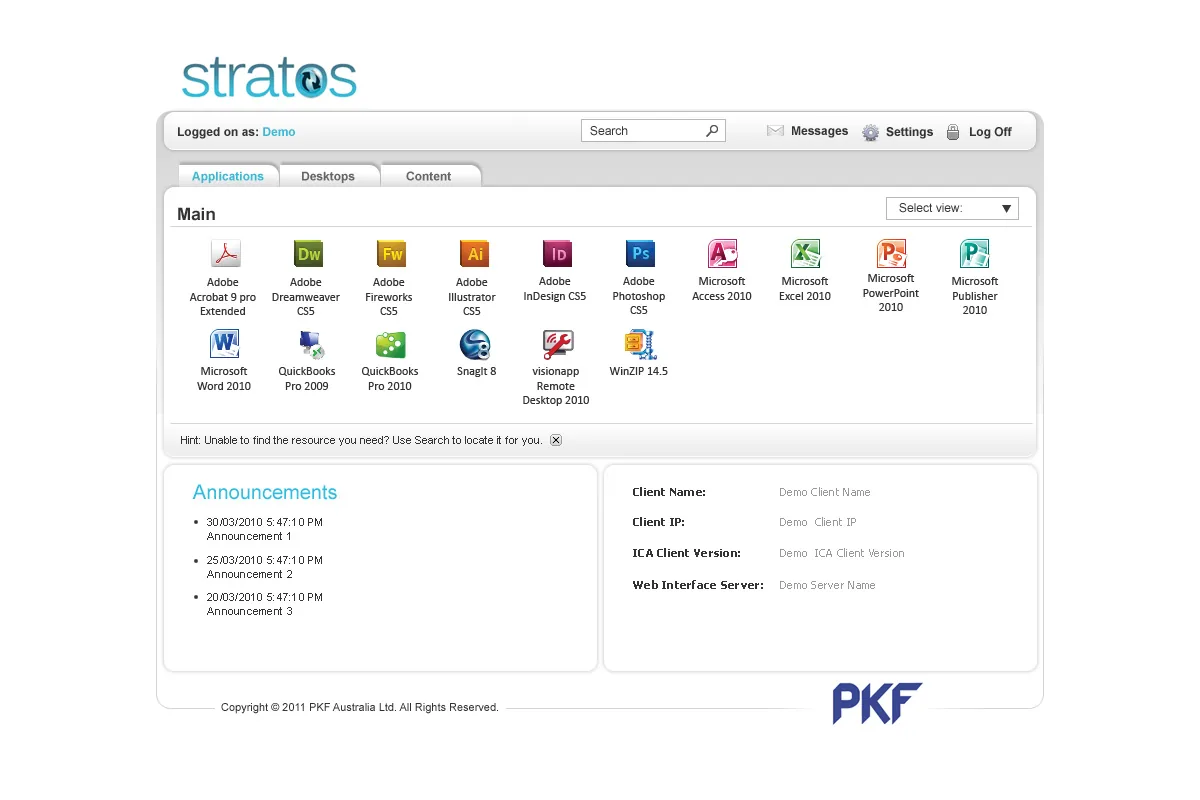
Task: Click the Messages envelope icon
Action: tap(775, 131)
